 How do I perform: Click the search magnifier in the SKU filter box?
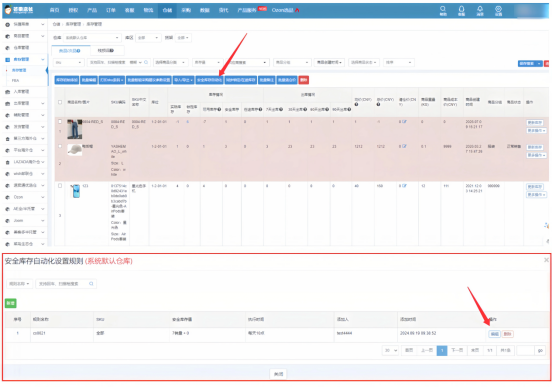coord(146,62)
